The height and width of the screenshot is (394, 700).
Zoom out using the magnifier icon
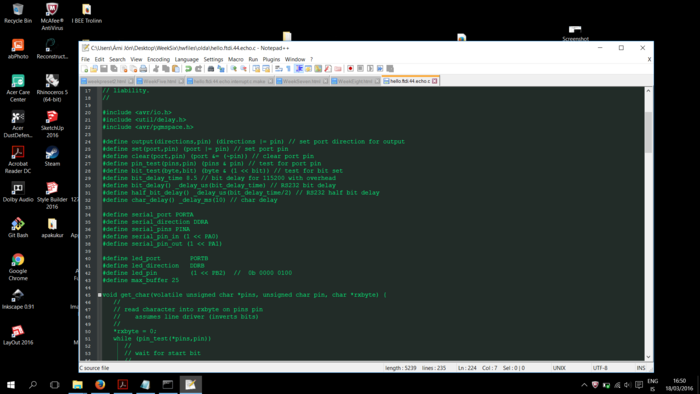click(243, 69)
